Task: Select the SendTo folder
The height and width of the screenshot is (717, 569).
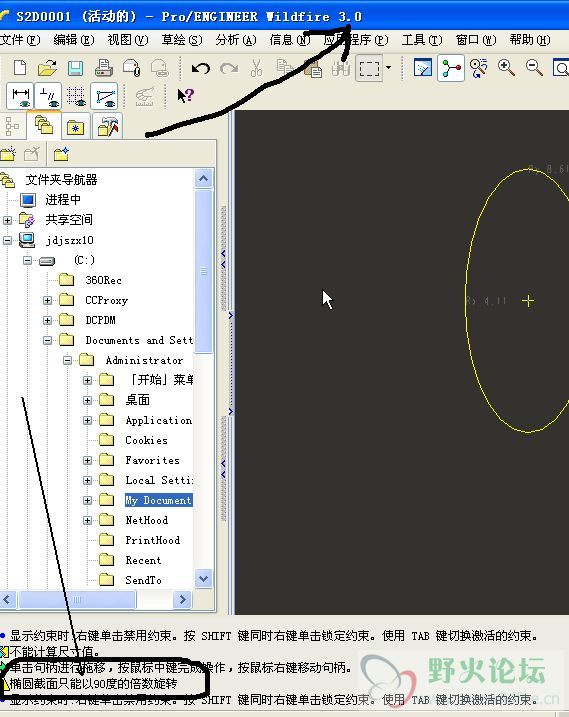Action: click(143, 580)
